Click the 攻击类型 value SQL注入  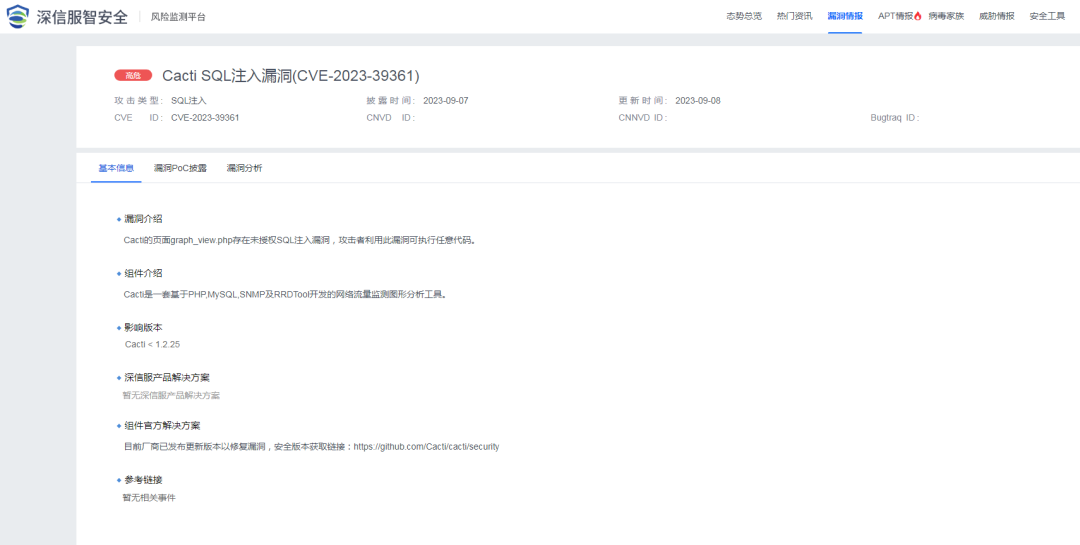click(189, 101)
